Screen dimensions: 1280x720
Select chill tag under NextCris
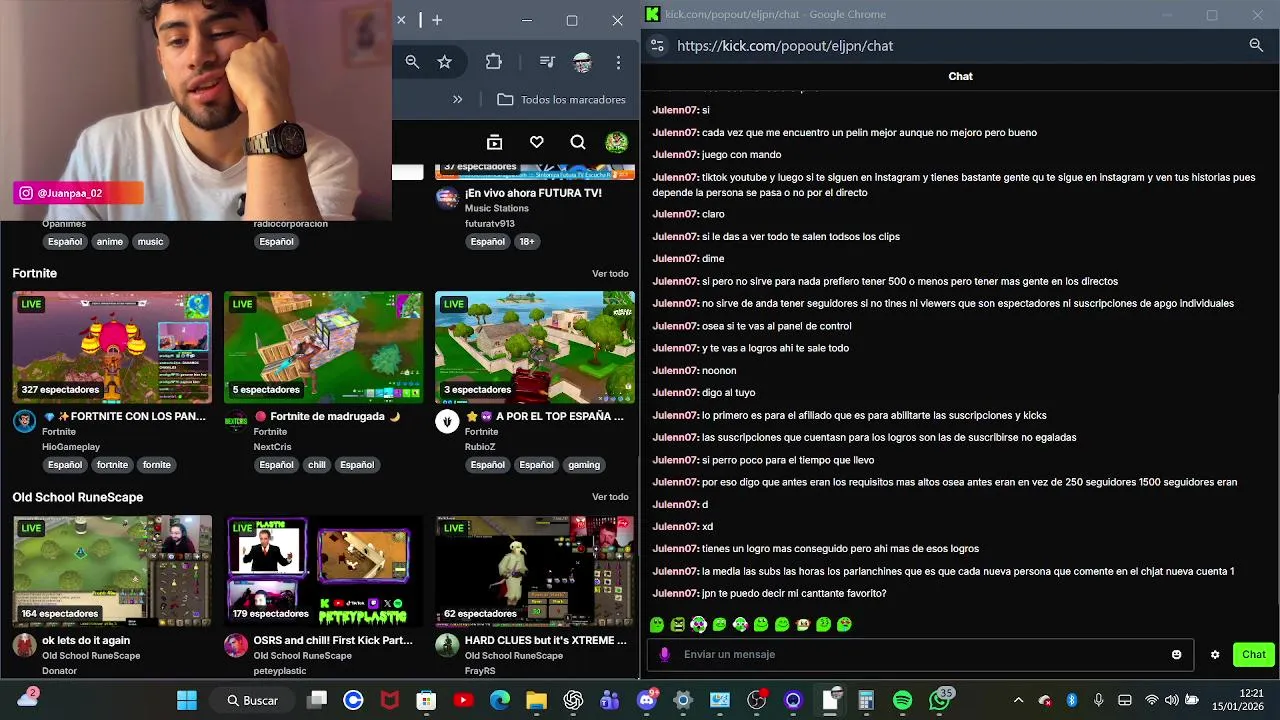(x=317, y=465)
